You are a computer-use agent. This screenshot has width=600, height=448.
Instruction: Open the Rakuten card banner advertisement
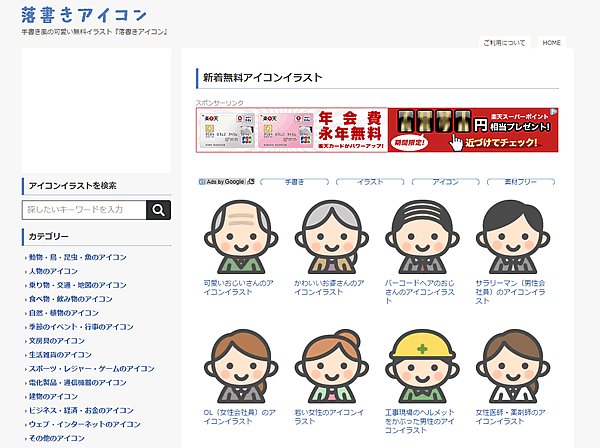(377, 130)
